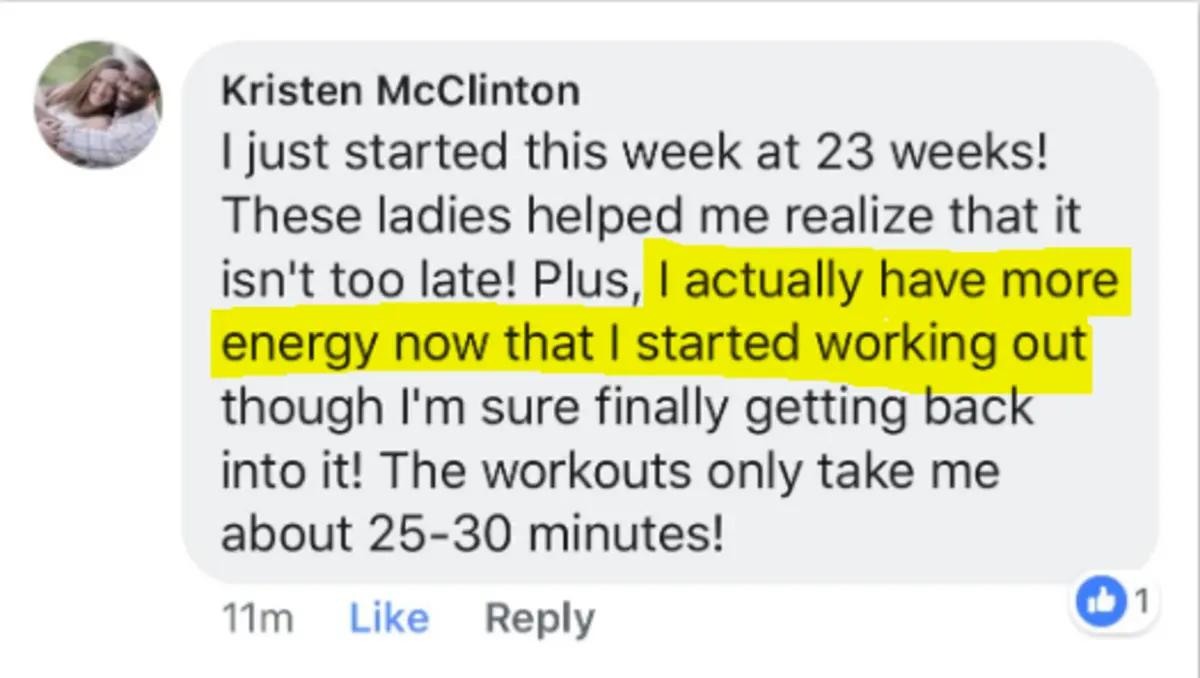Open Kristen McClinton's profile picture
1200x678 pixels.
point(97,104)
